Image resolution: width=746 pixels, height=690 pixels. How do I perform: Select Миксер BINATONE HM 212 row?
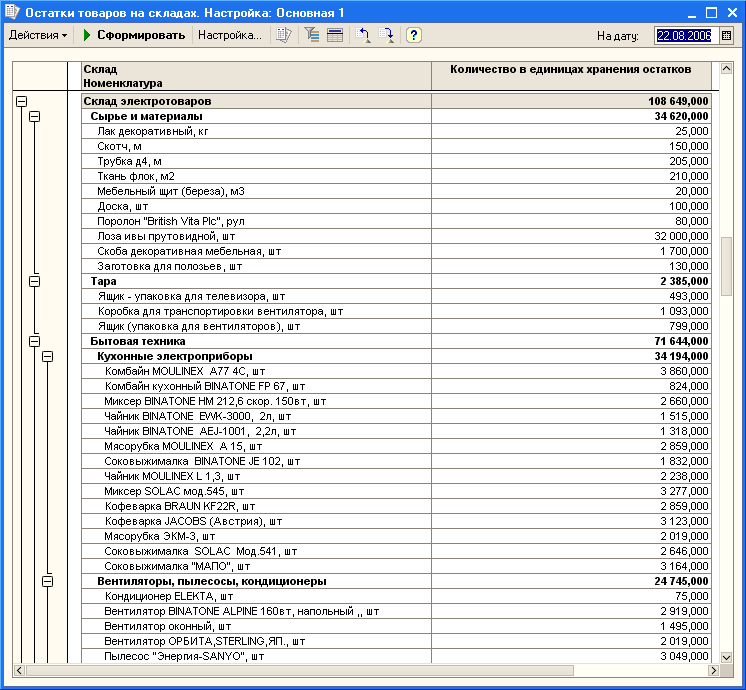click(x=397, y=401)
